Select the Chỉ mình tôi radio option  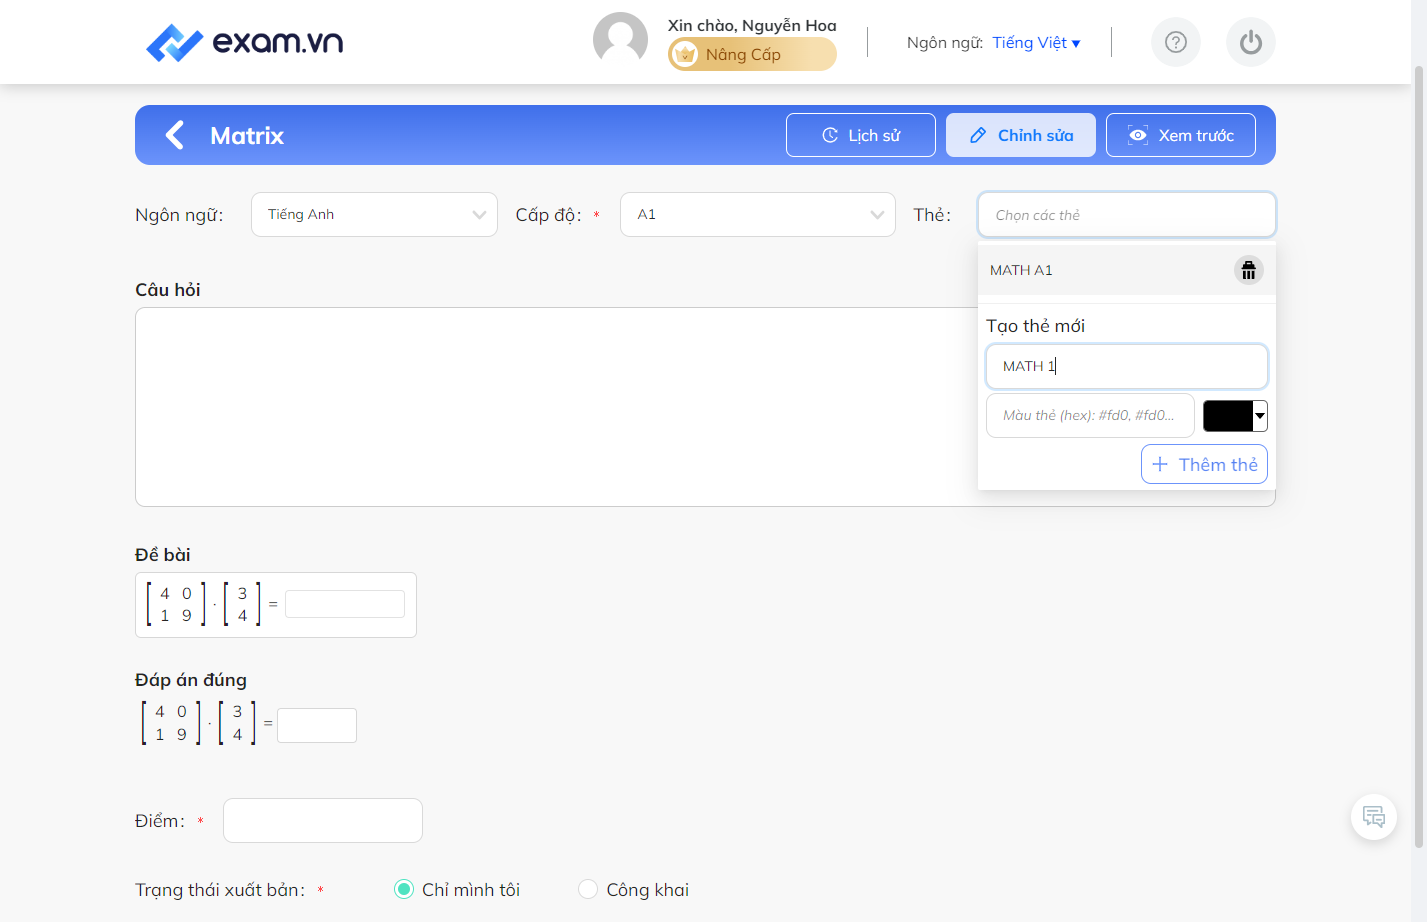tap(404, 889)
